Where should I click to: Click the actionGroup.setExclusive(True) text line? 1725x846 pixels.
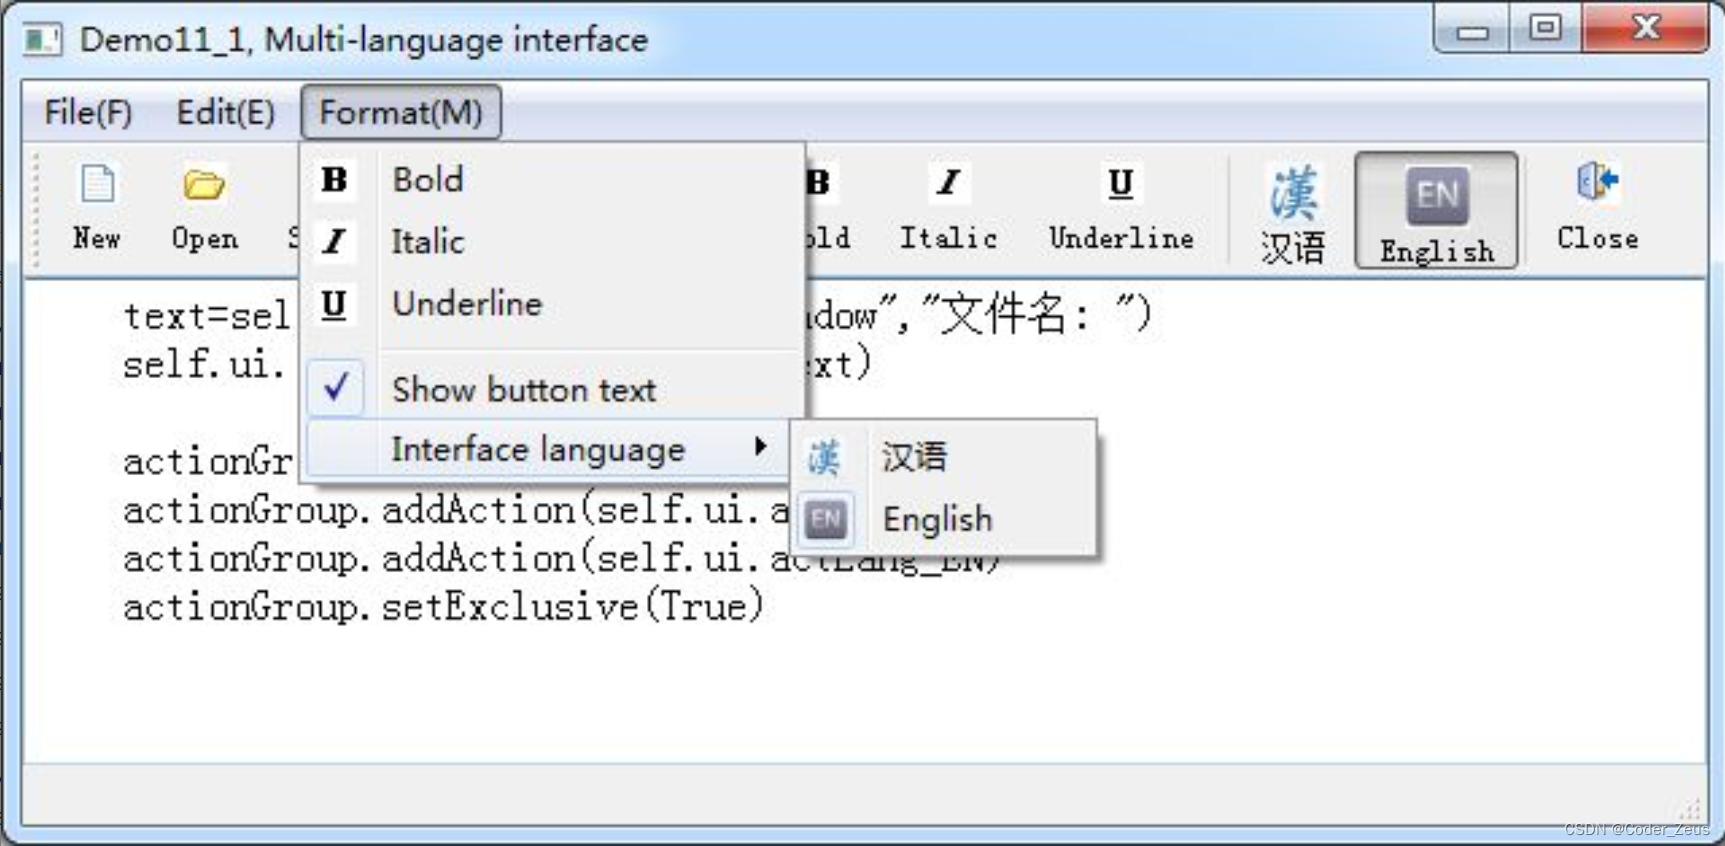pyautogui.click(x=443, y=607)
